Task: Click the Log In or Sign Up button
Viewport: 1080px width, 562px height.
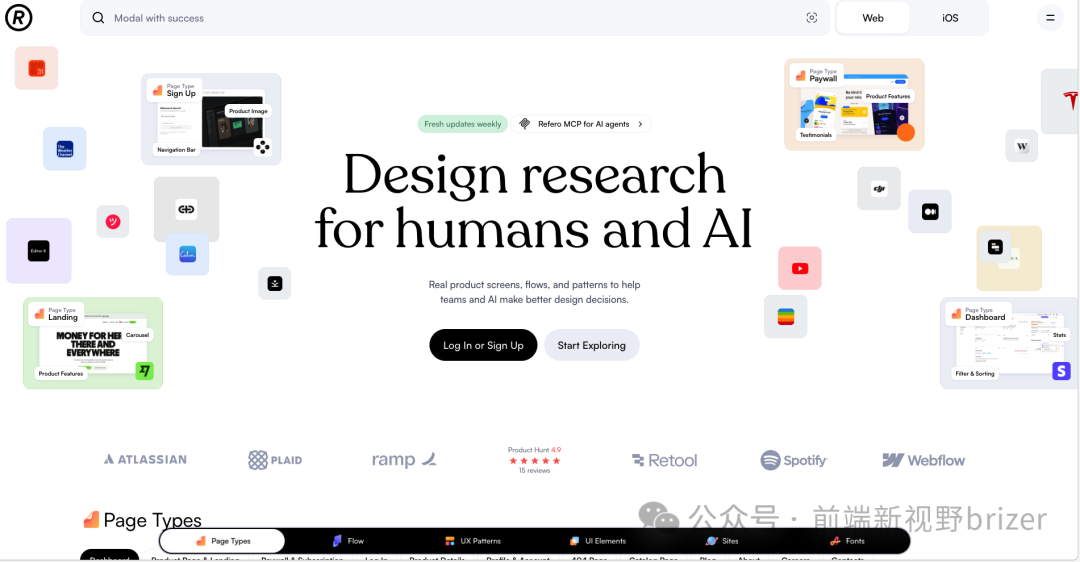Action: coord(483,345)
